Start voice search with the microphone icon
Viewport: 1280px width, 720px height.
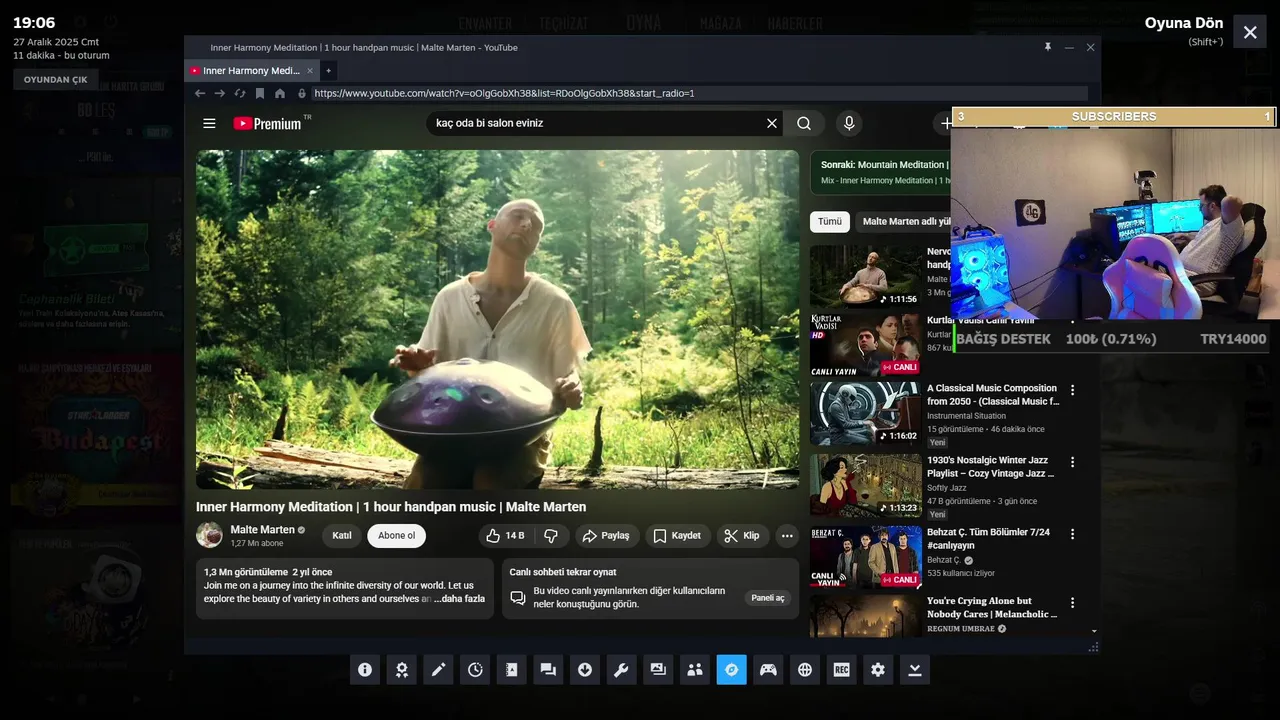click(x=849, y=123)
